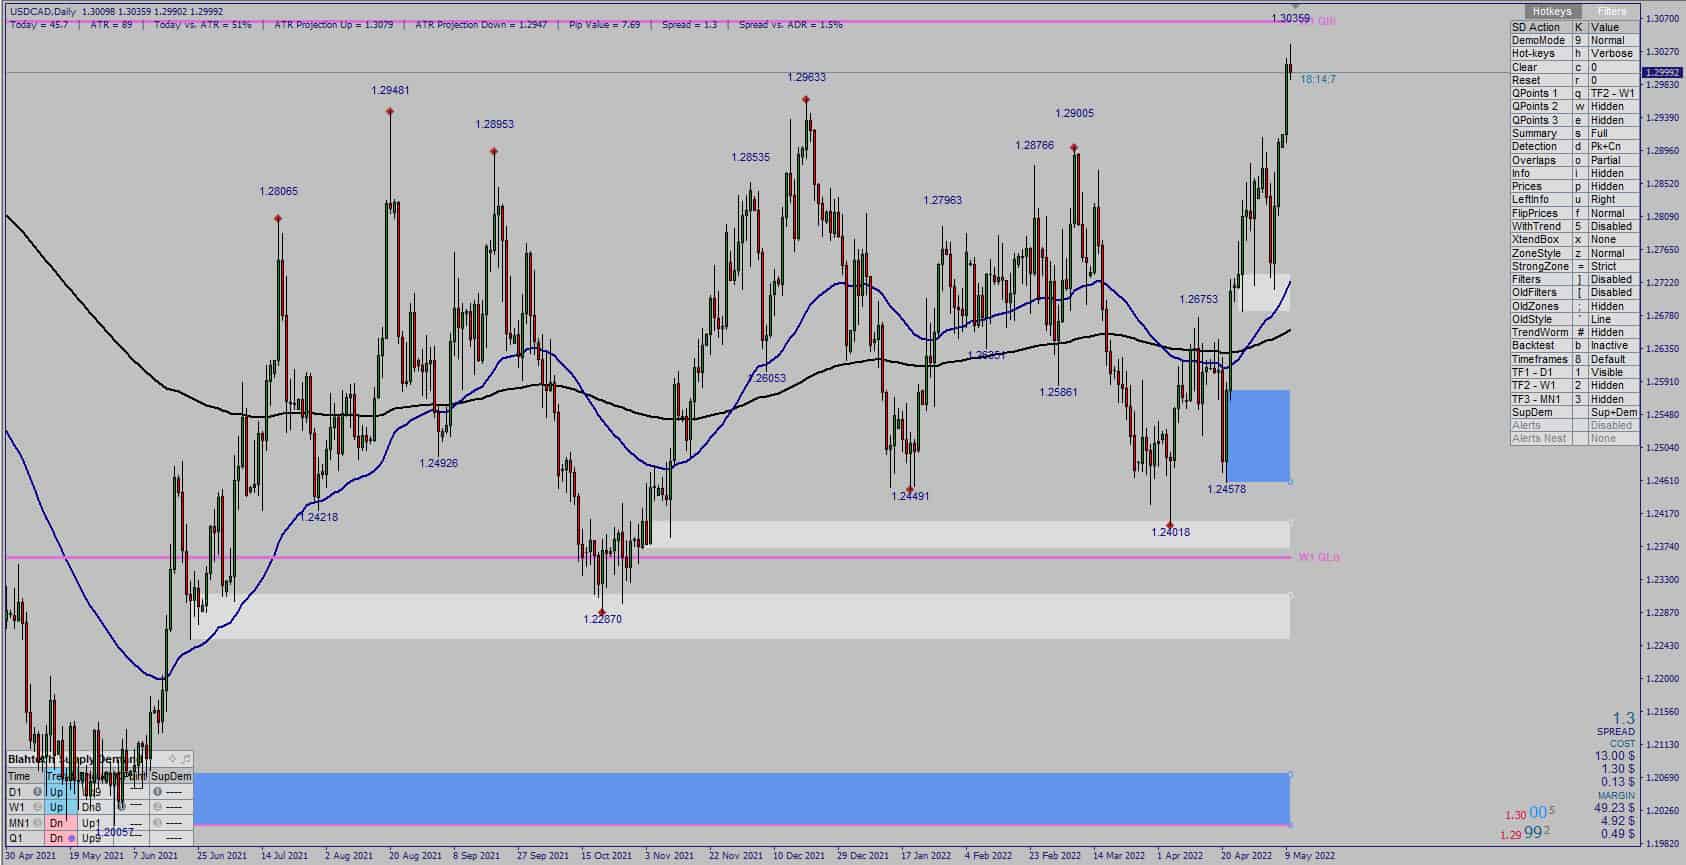Click the StrongZone row label
Image resolution: width=1686 pixels, height=865 pixels.
1541,266
